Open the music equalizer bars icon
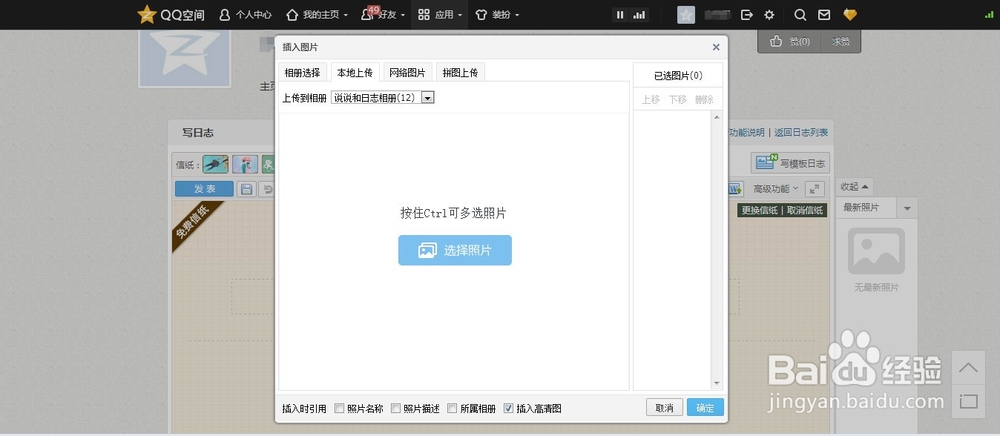The width and height of the screenshot is (1000, 436). pyautogui.click(x=638, y=15)
